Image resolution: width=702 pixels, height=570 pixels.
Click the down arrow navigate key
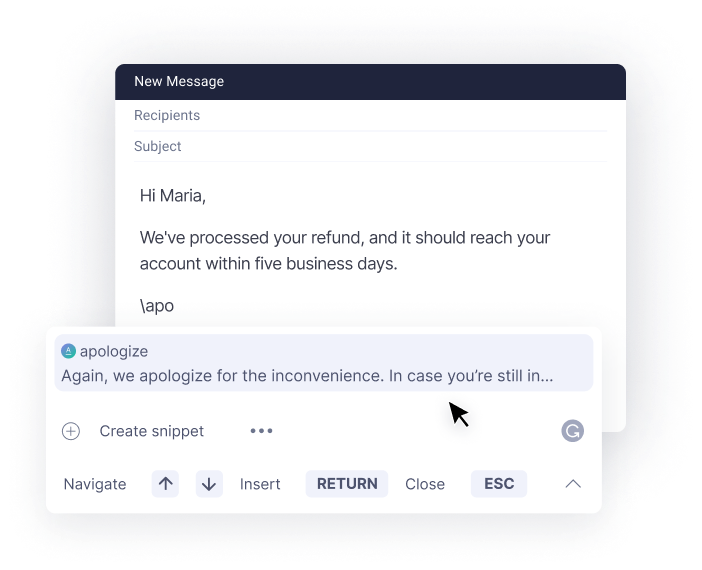(209, 484)
